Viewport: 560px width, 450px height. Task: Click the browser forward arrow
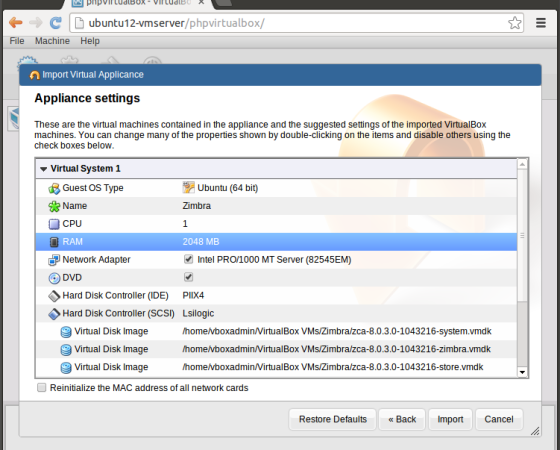point(36,23)
